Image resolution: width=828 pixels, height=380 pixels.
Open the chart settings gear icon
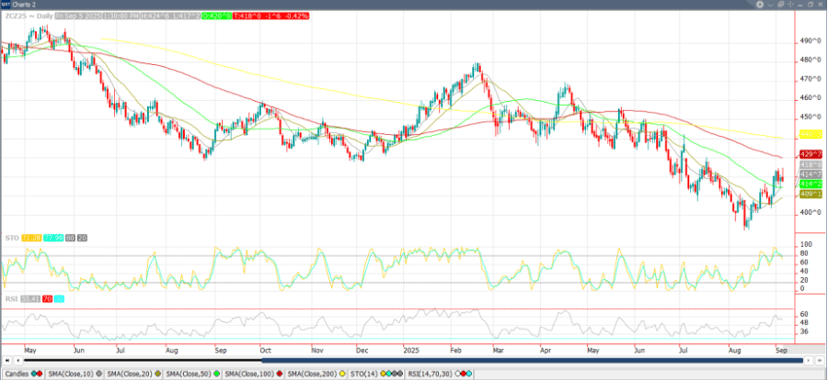click(x=760, y=4)
